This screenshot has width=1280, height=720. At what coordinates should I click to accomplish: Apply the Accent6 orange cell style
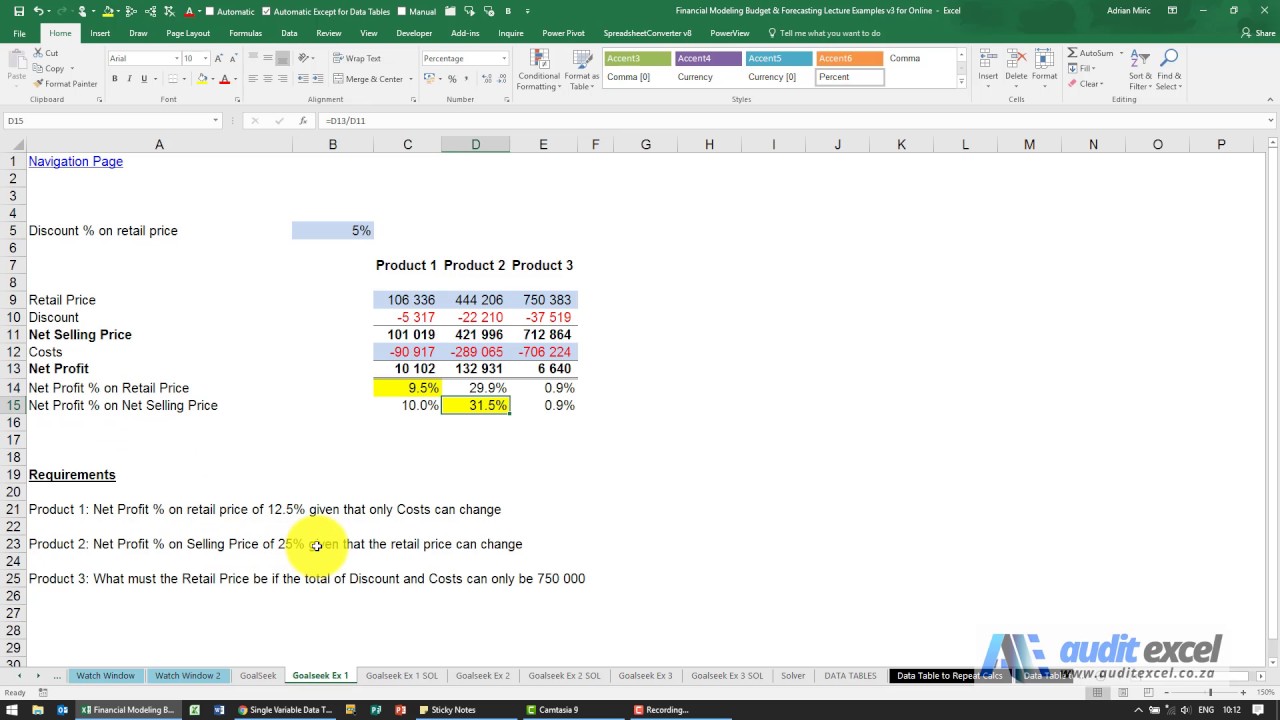click(x=850, y=58)
